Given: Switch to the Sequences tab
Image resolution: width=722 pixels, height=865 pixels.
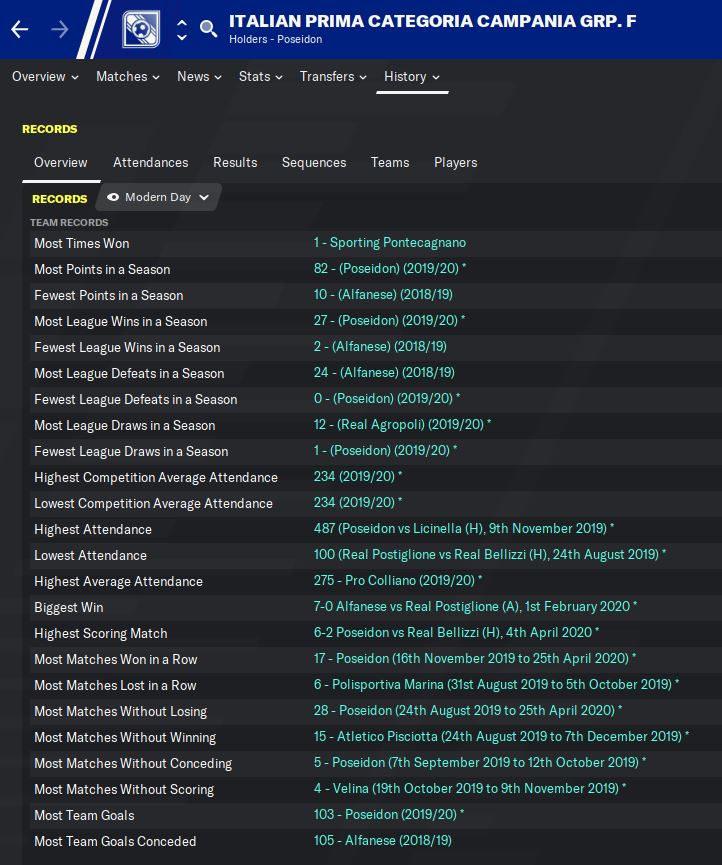Looking at the screenshot, I should (x=314, y=162).
